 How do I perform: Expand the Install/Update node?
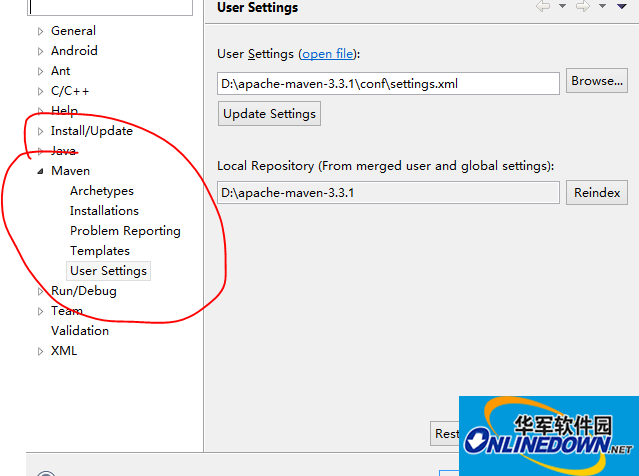click(40, 131)
